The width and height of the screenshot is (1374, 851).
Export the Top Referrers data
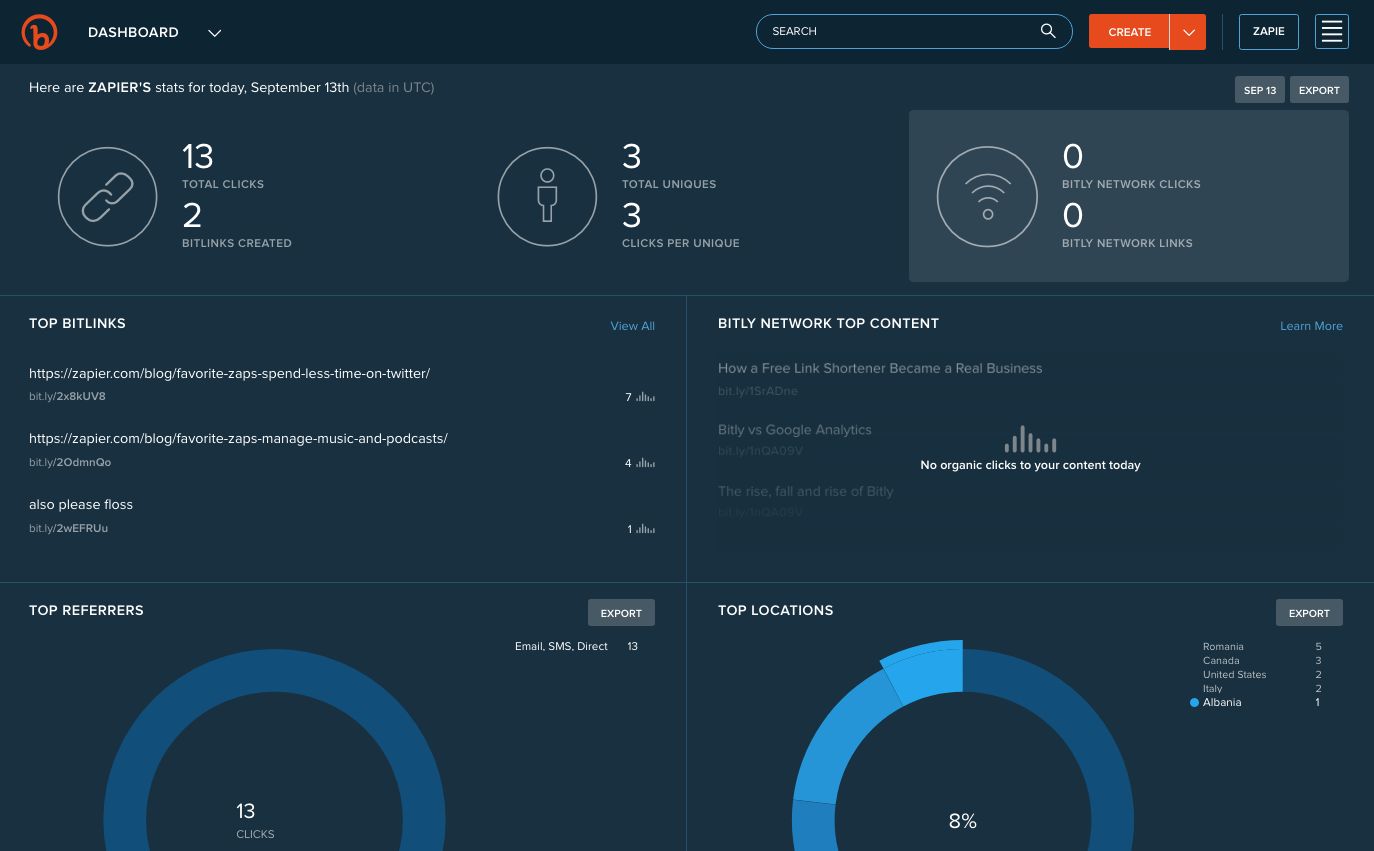click(x=621, y=613)
